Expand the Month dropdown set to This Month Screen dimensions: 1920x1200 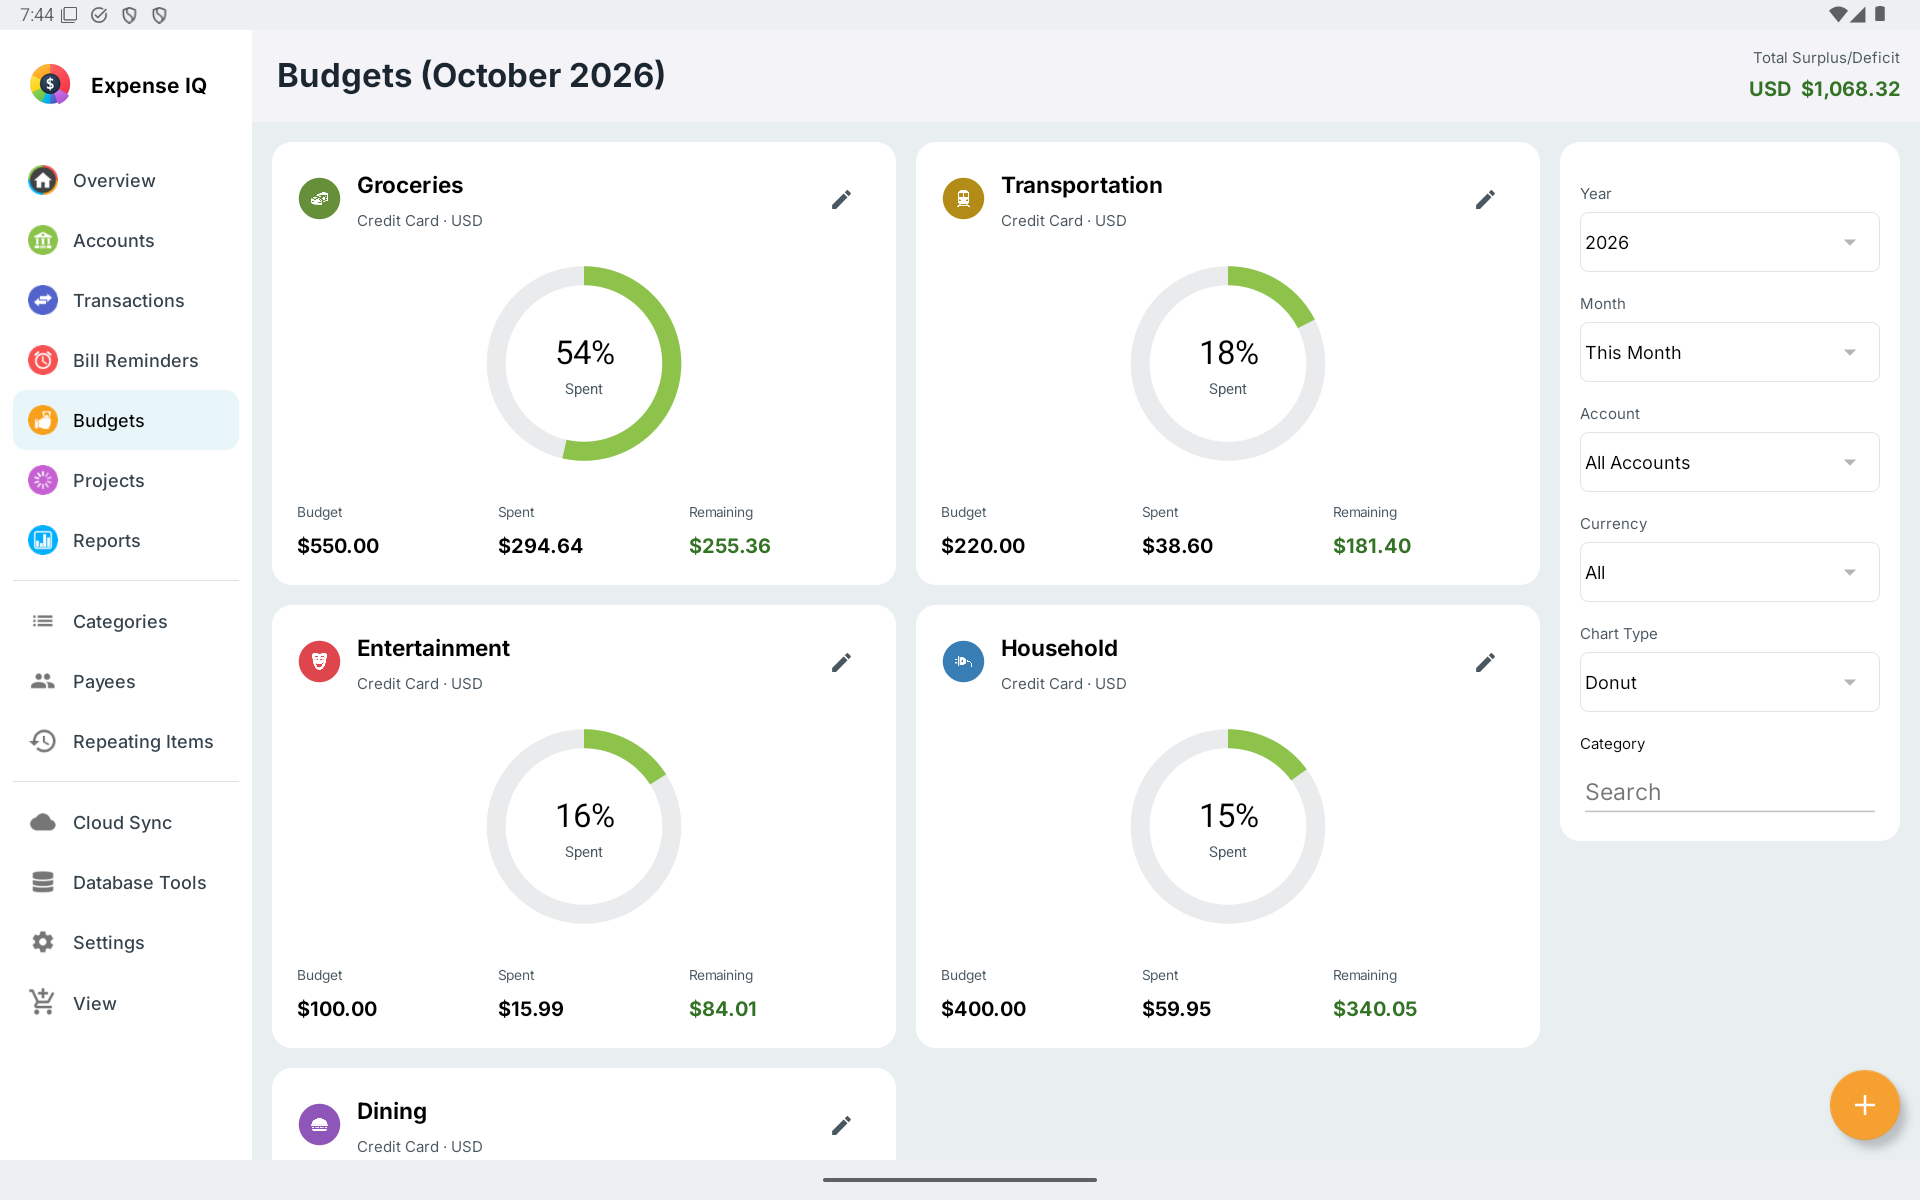pos(1729,352)
